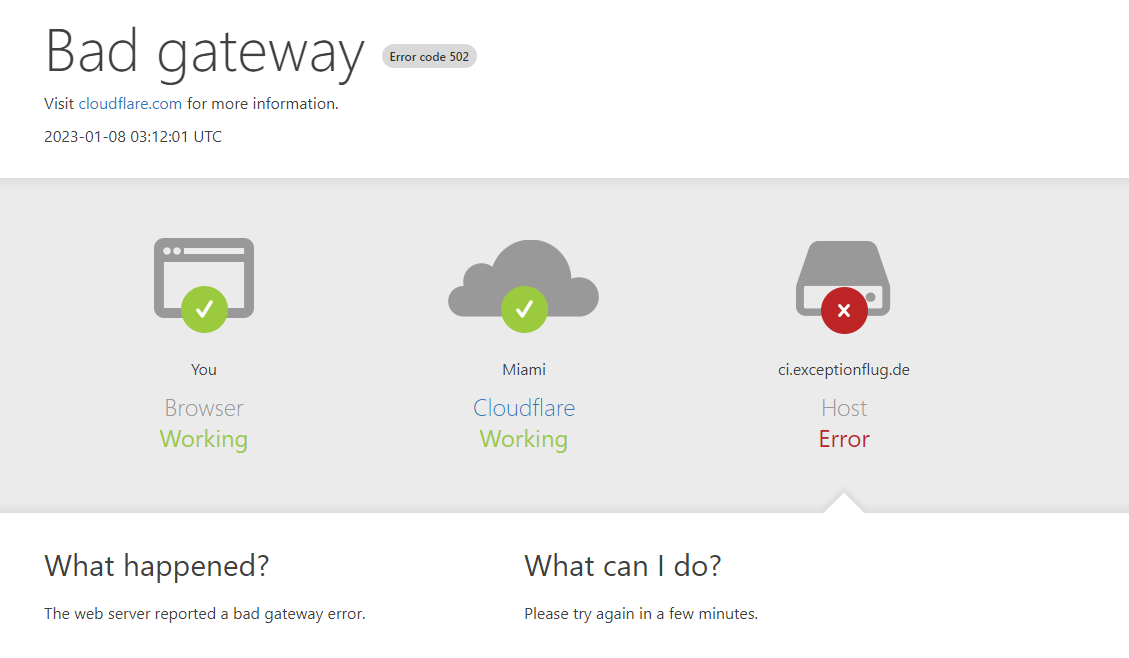Click the green checkmark under the browser icon
Screen dimensions: 1129x658
click(x=204, y=310)
